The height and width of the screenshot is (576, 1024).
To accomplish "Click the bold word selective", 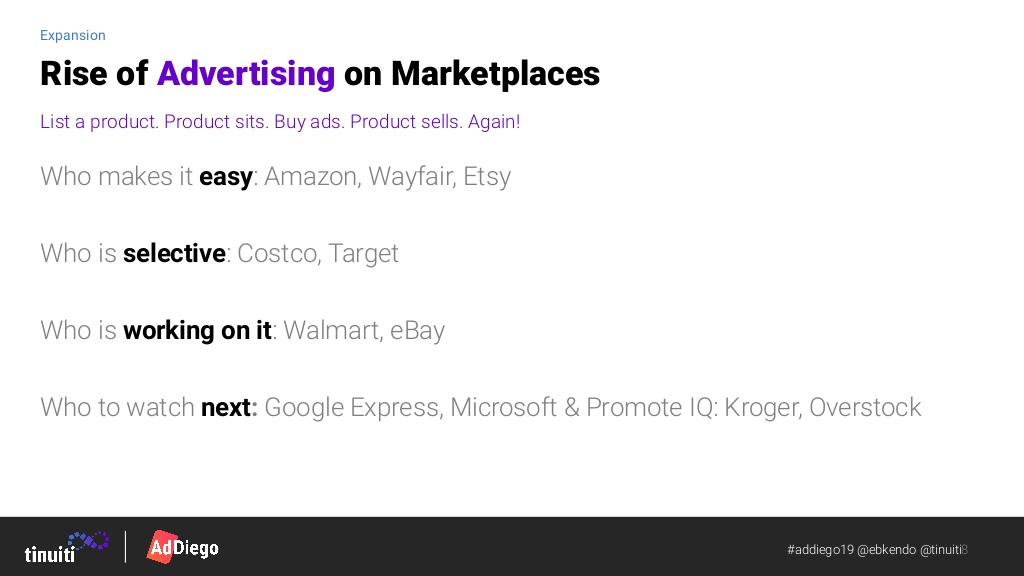I will pyautogui.click(x=174, y=253).
